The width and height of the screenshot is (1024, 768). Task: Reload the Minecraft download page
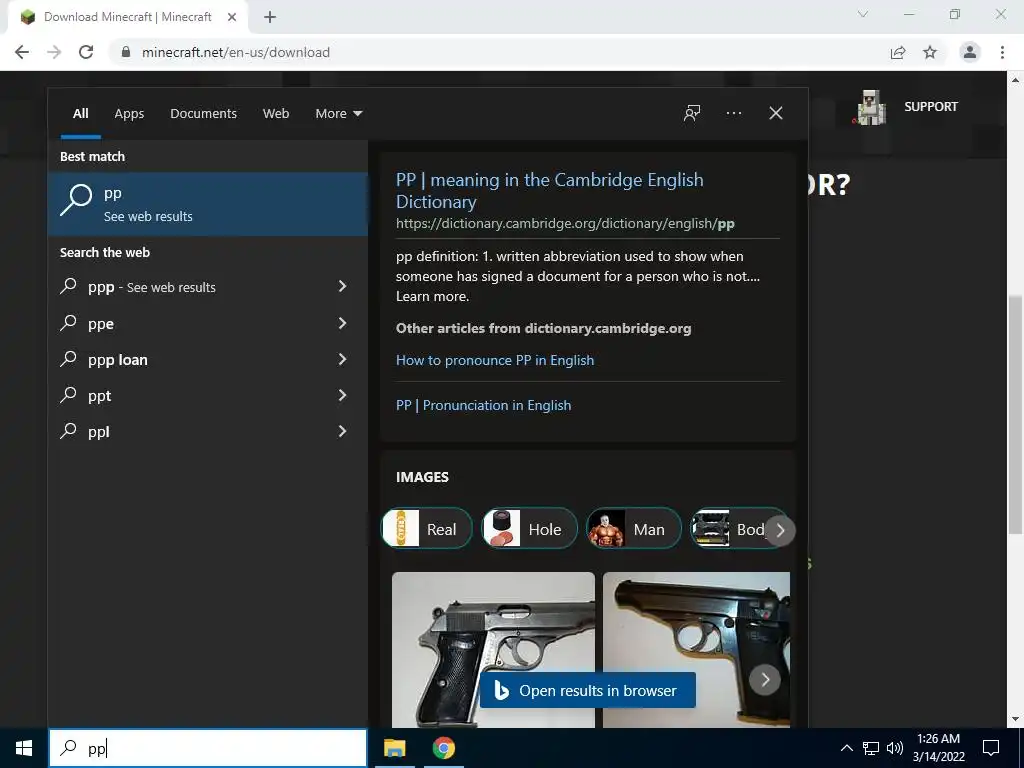tap(86, 52)
